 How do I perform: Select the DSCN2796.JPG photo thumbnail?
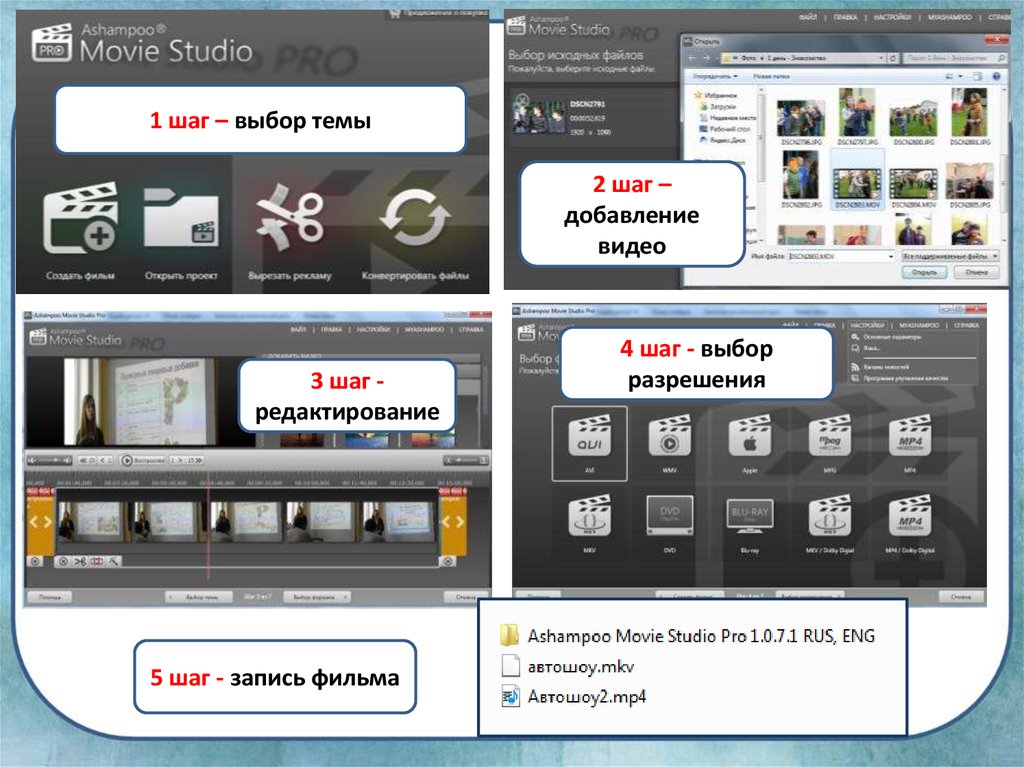(x=801, y=118)
